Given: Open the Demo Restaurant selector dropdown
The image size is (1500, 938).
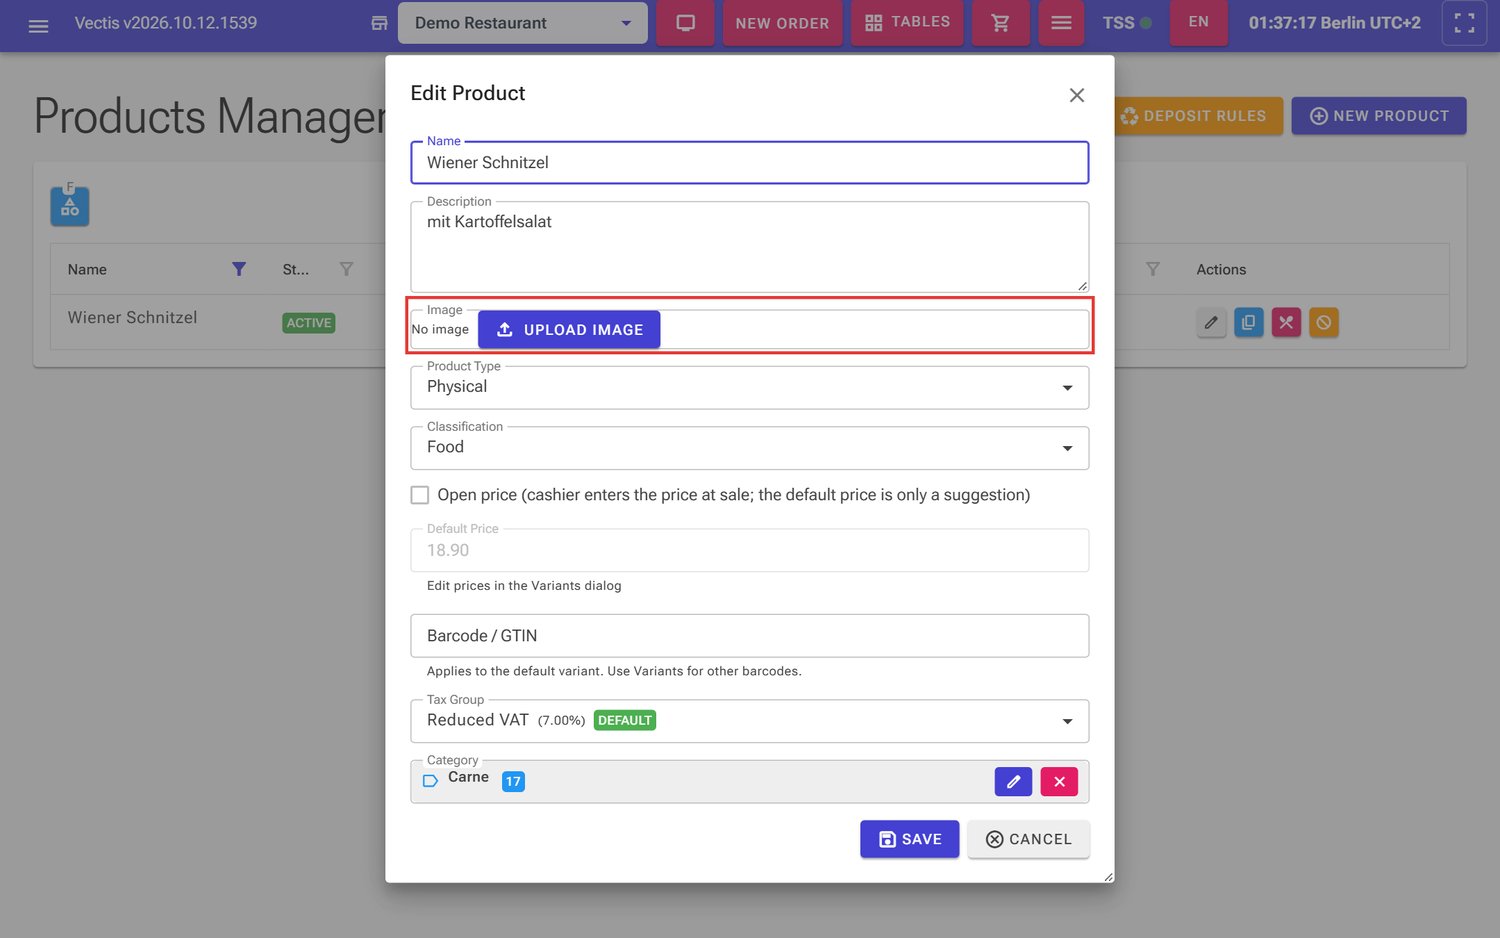Looking at the screenshot, I should (523, 23).
